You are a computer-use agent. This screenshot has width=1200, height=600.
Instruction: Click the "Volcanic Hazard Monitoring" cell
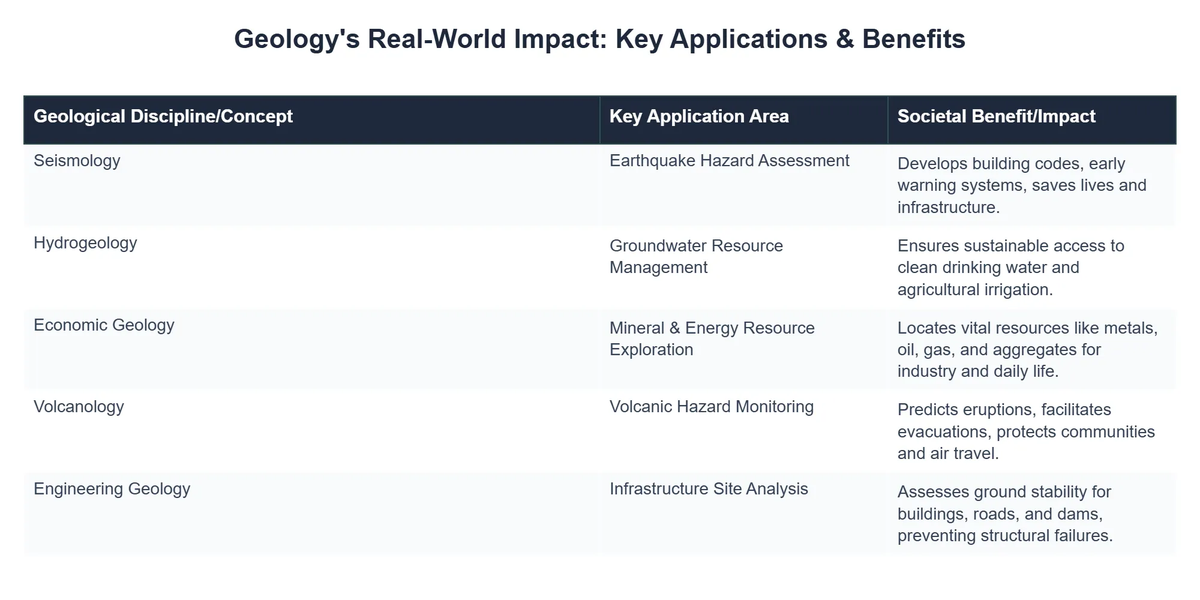pos(744,431)
